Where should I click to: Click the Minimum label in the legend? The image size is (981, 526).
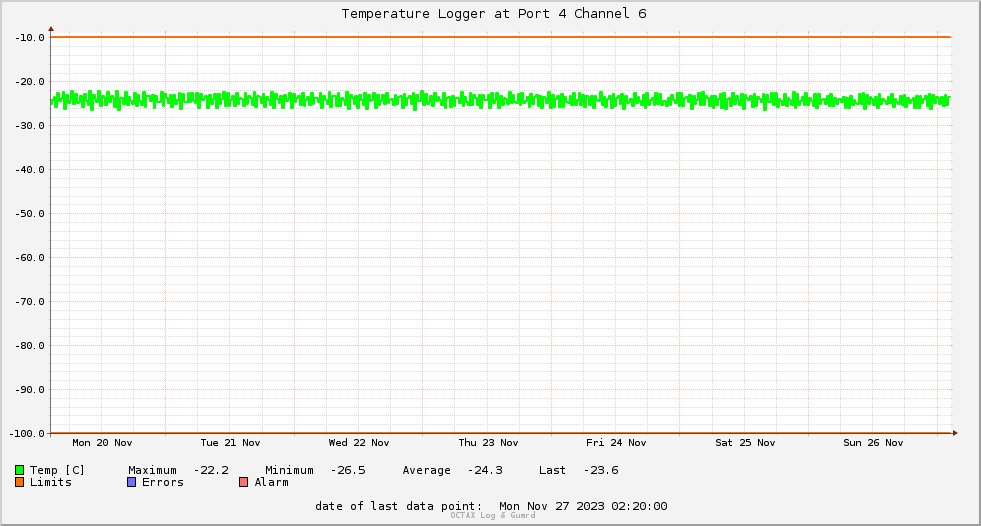(x=289, y=470)
